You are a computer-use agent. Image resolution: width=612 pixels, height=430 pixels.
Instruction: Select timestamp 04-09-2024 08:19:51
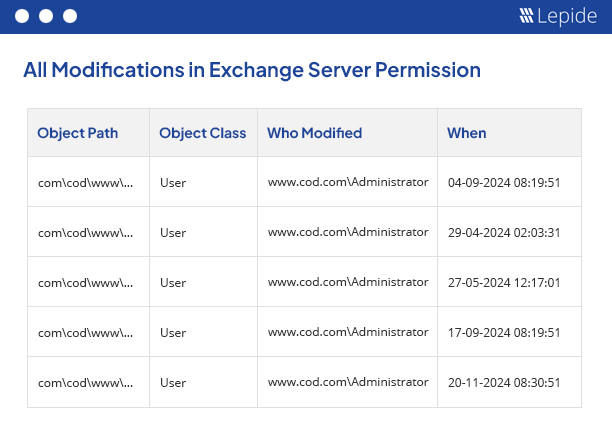coord(504,183)
